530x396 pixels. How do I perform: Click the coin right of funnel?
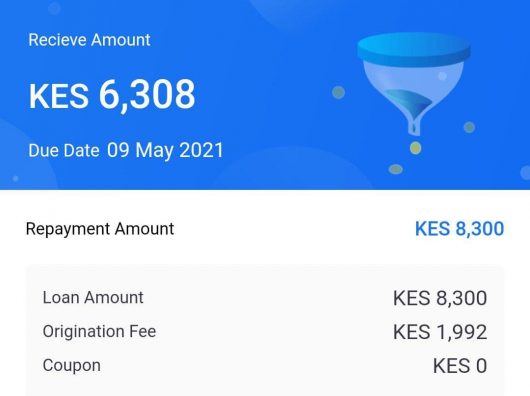pyautogui.click(x=469, y=127)
